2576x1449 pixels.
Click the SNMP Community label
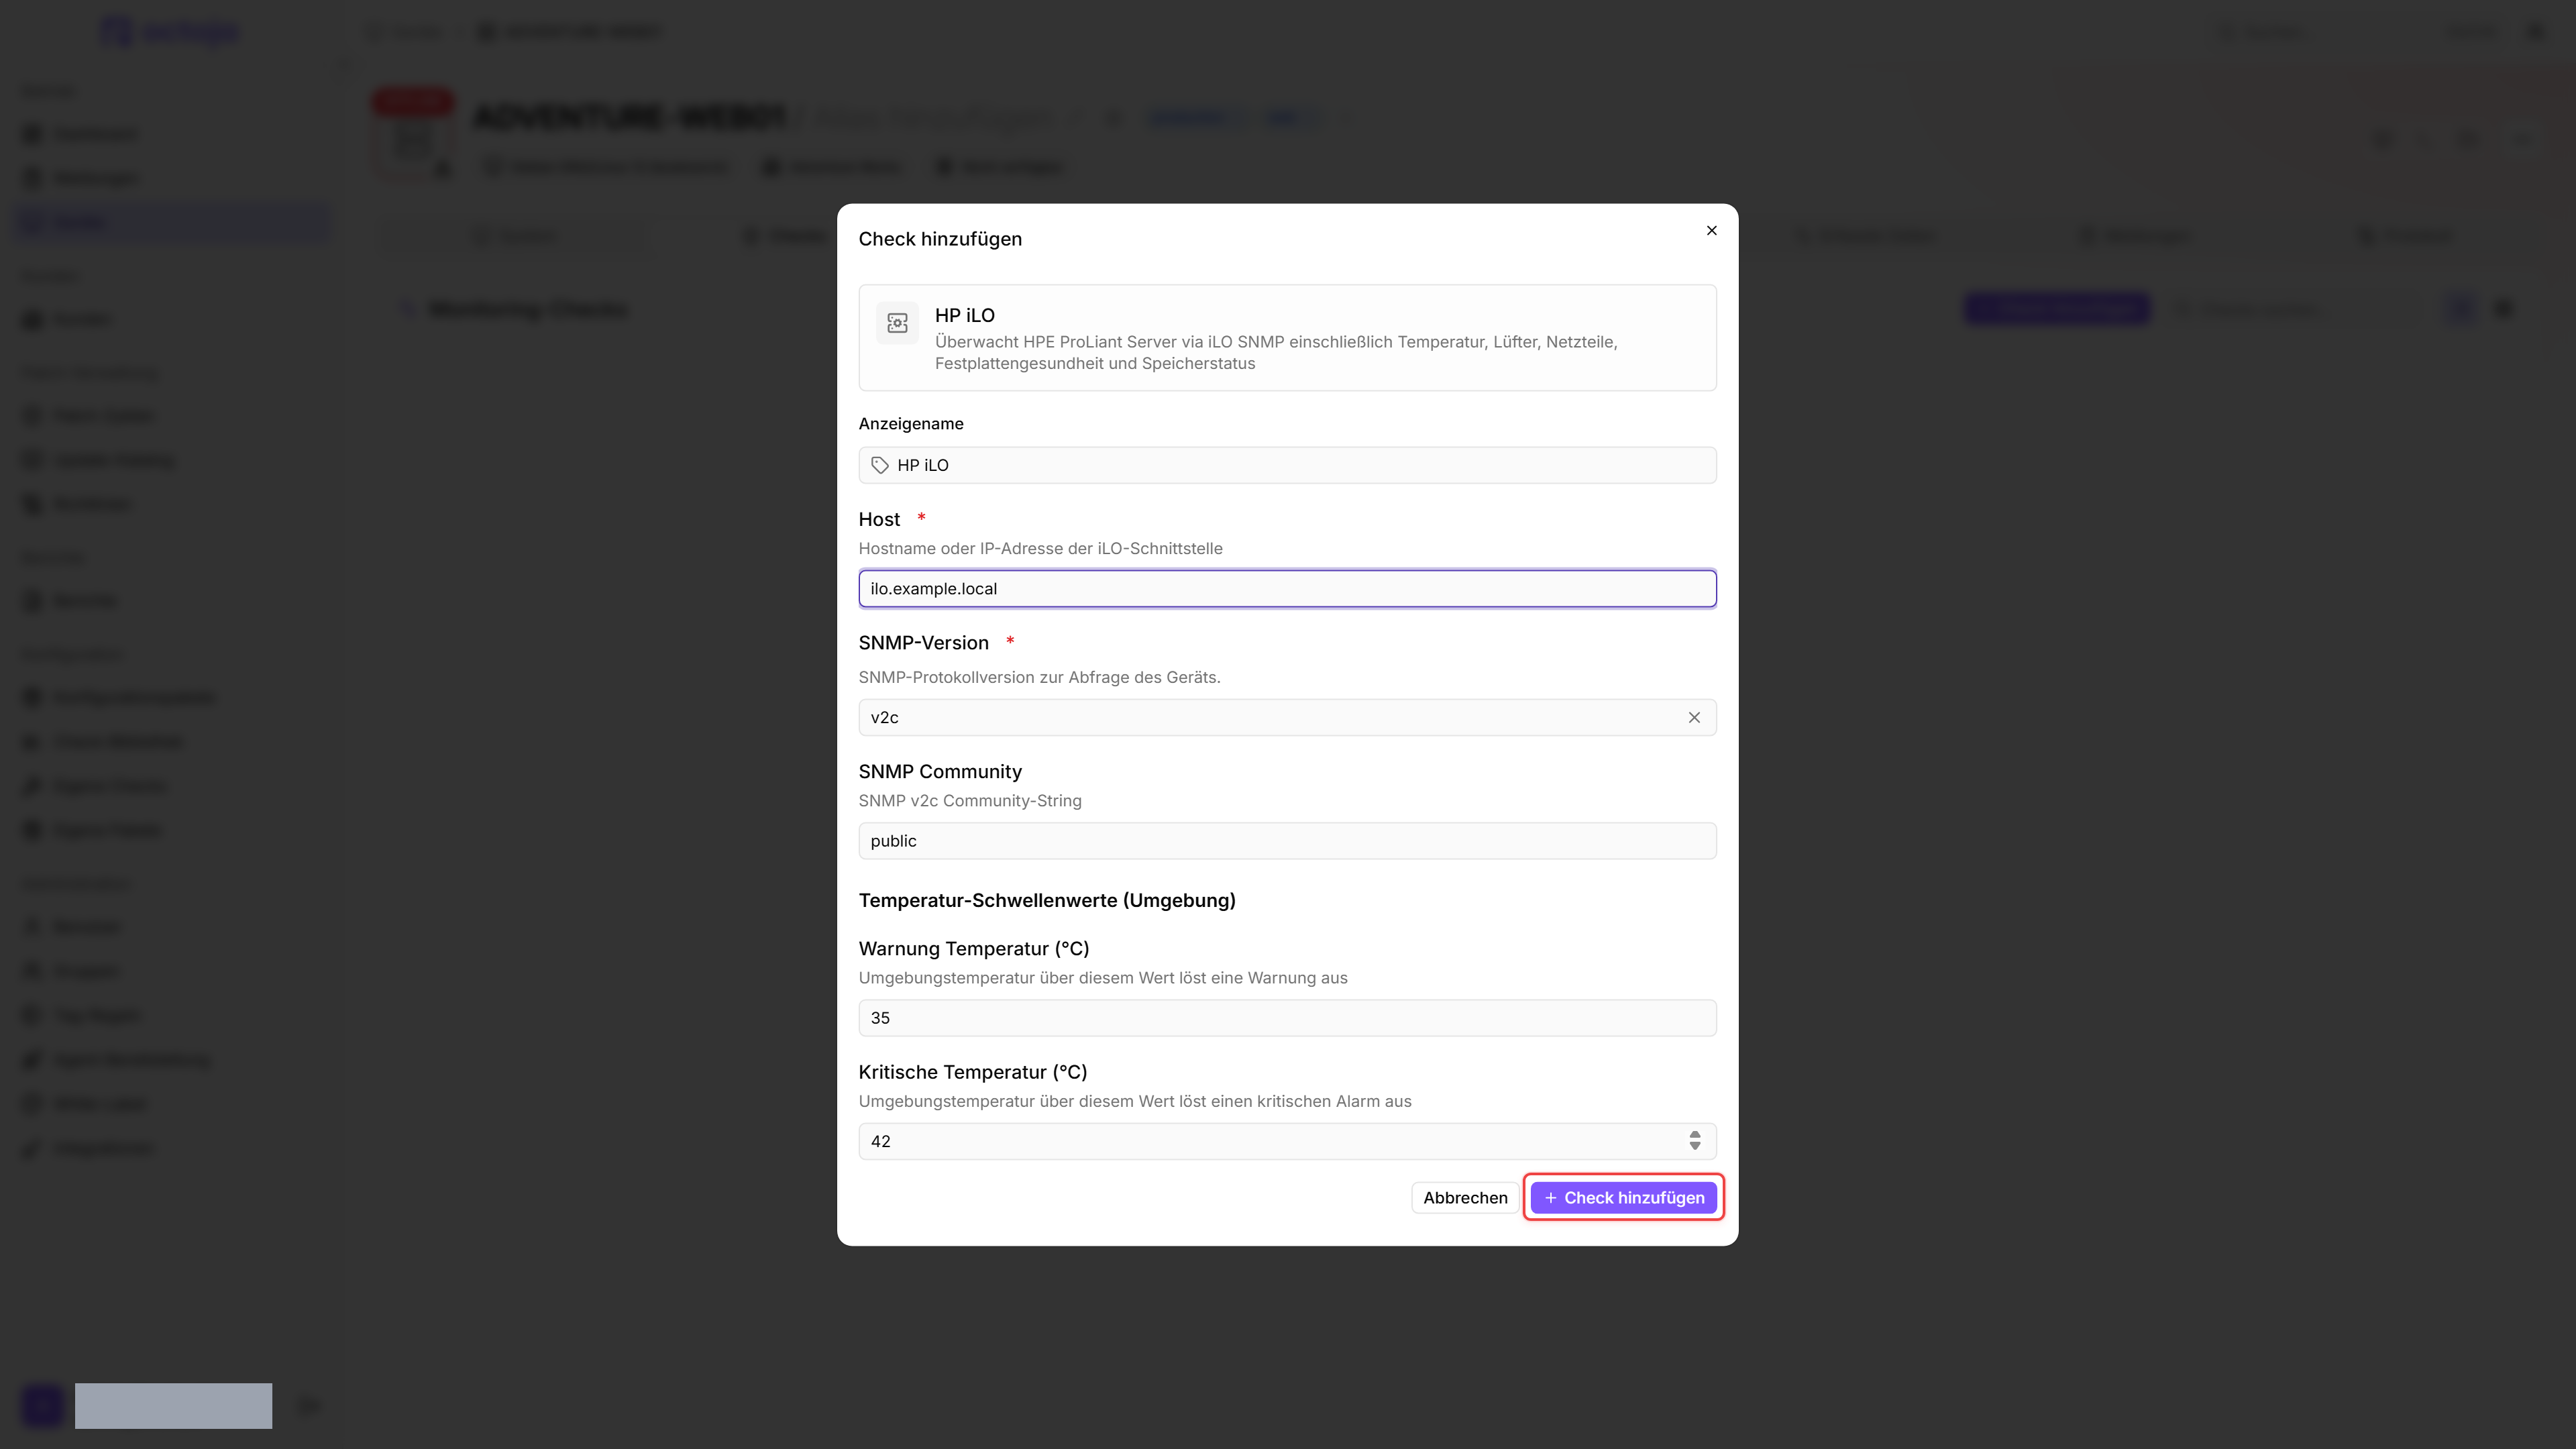pos(940,772)
